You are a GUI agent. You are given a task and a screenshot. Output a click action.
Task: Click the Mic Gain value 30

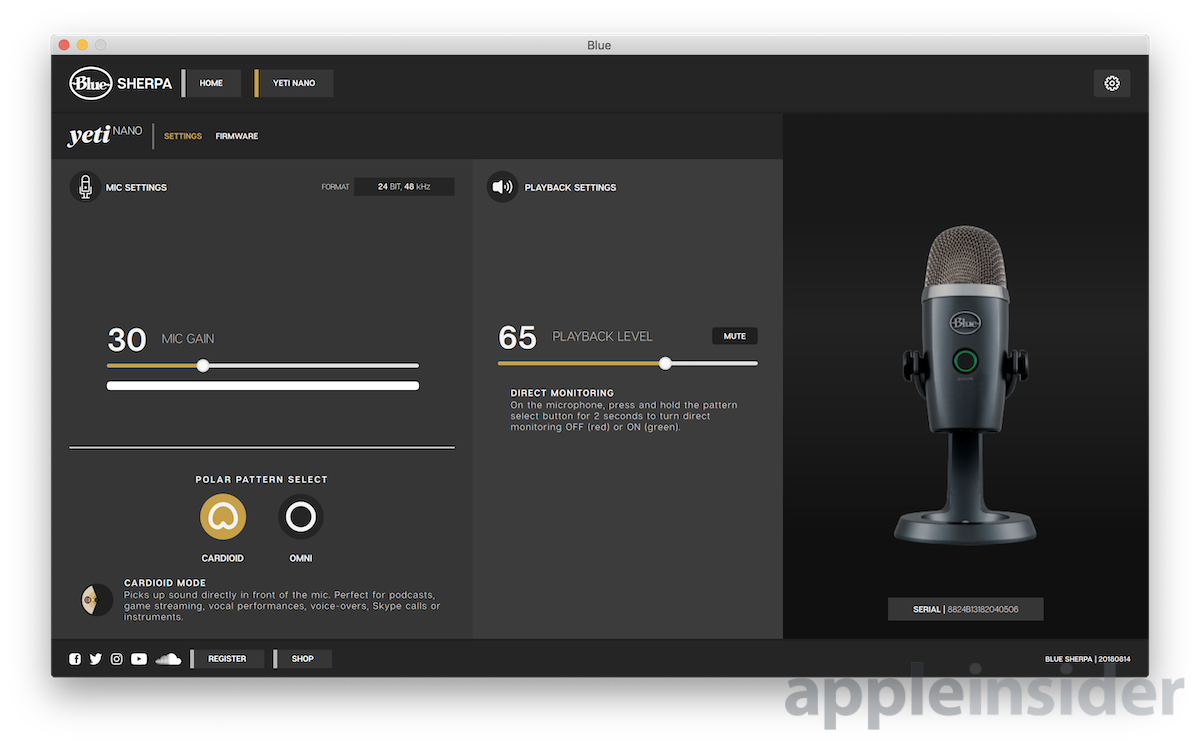(127, 340)
